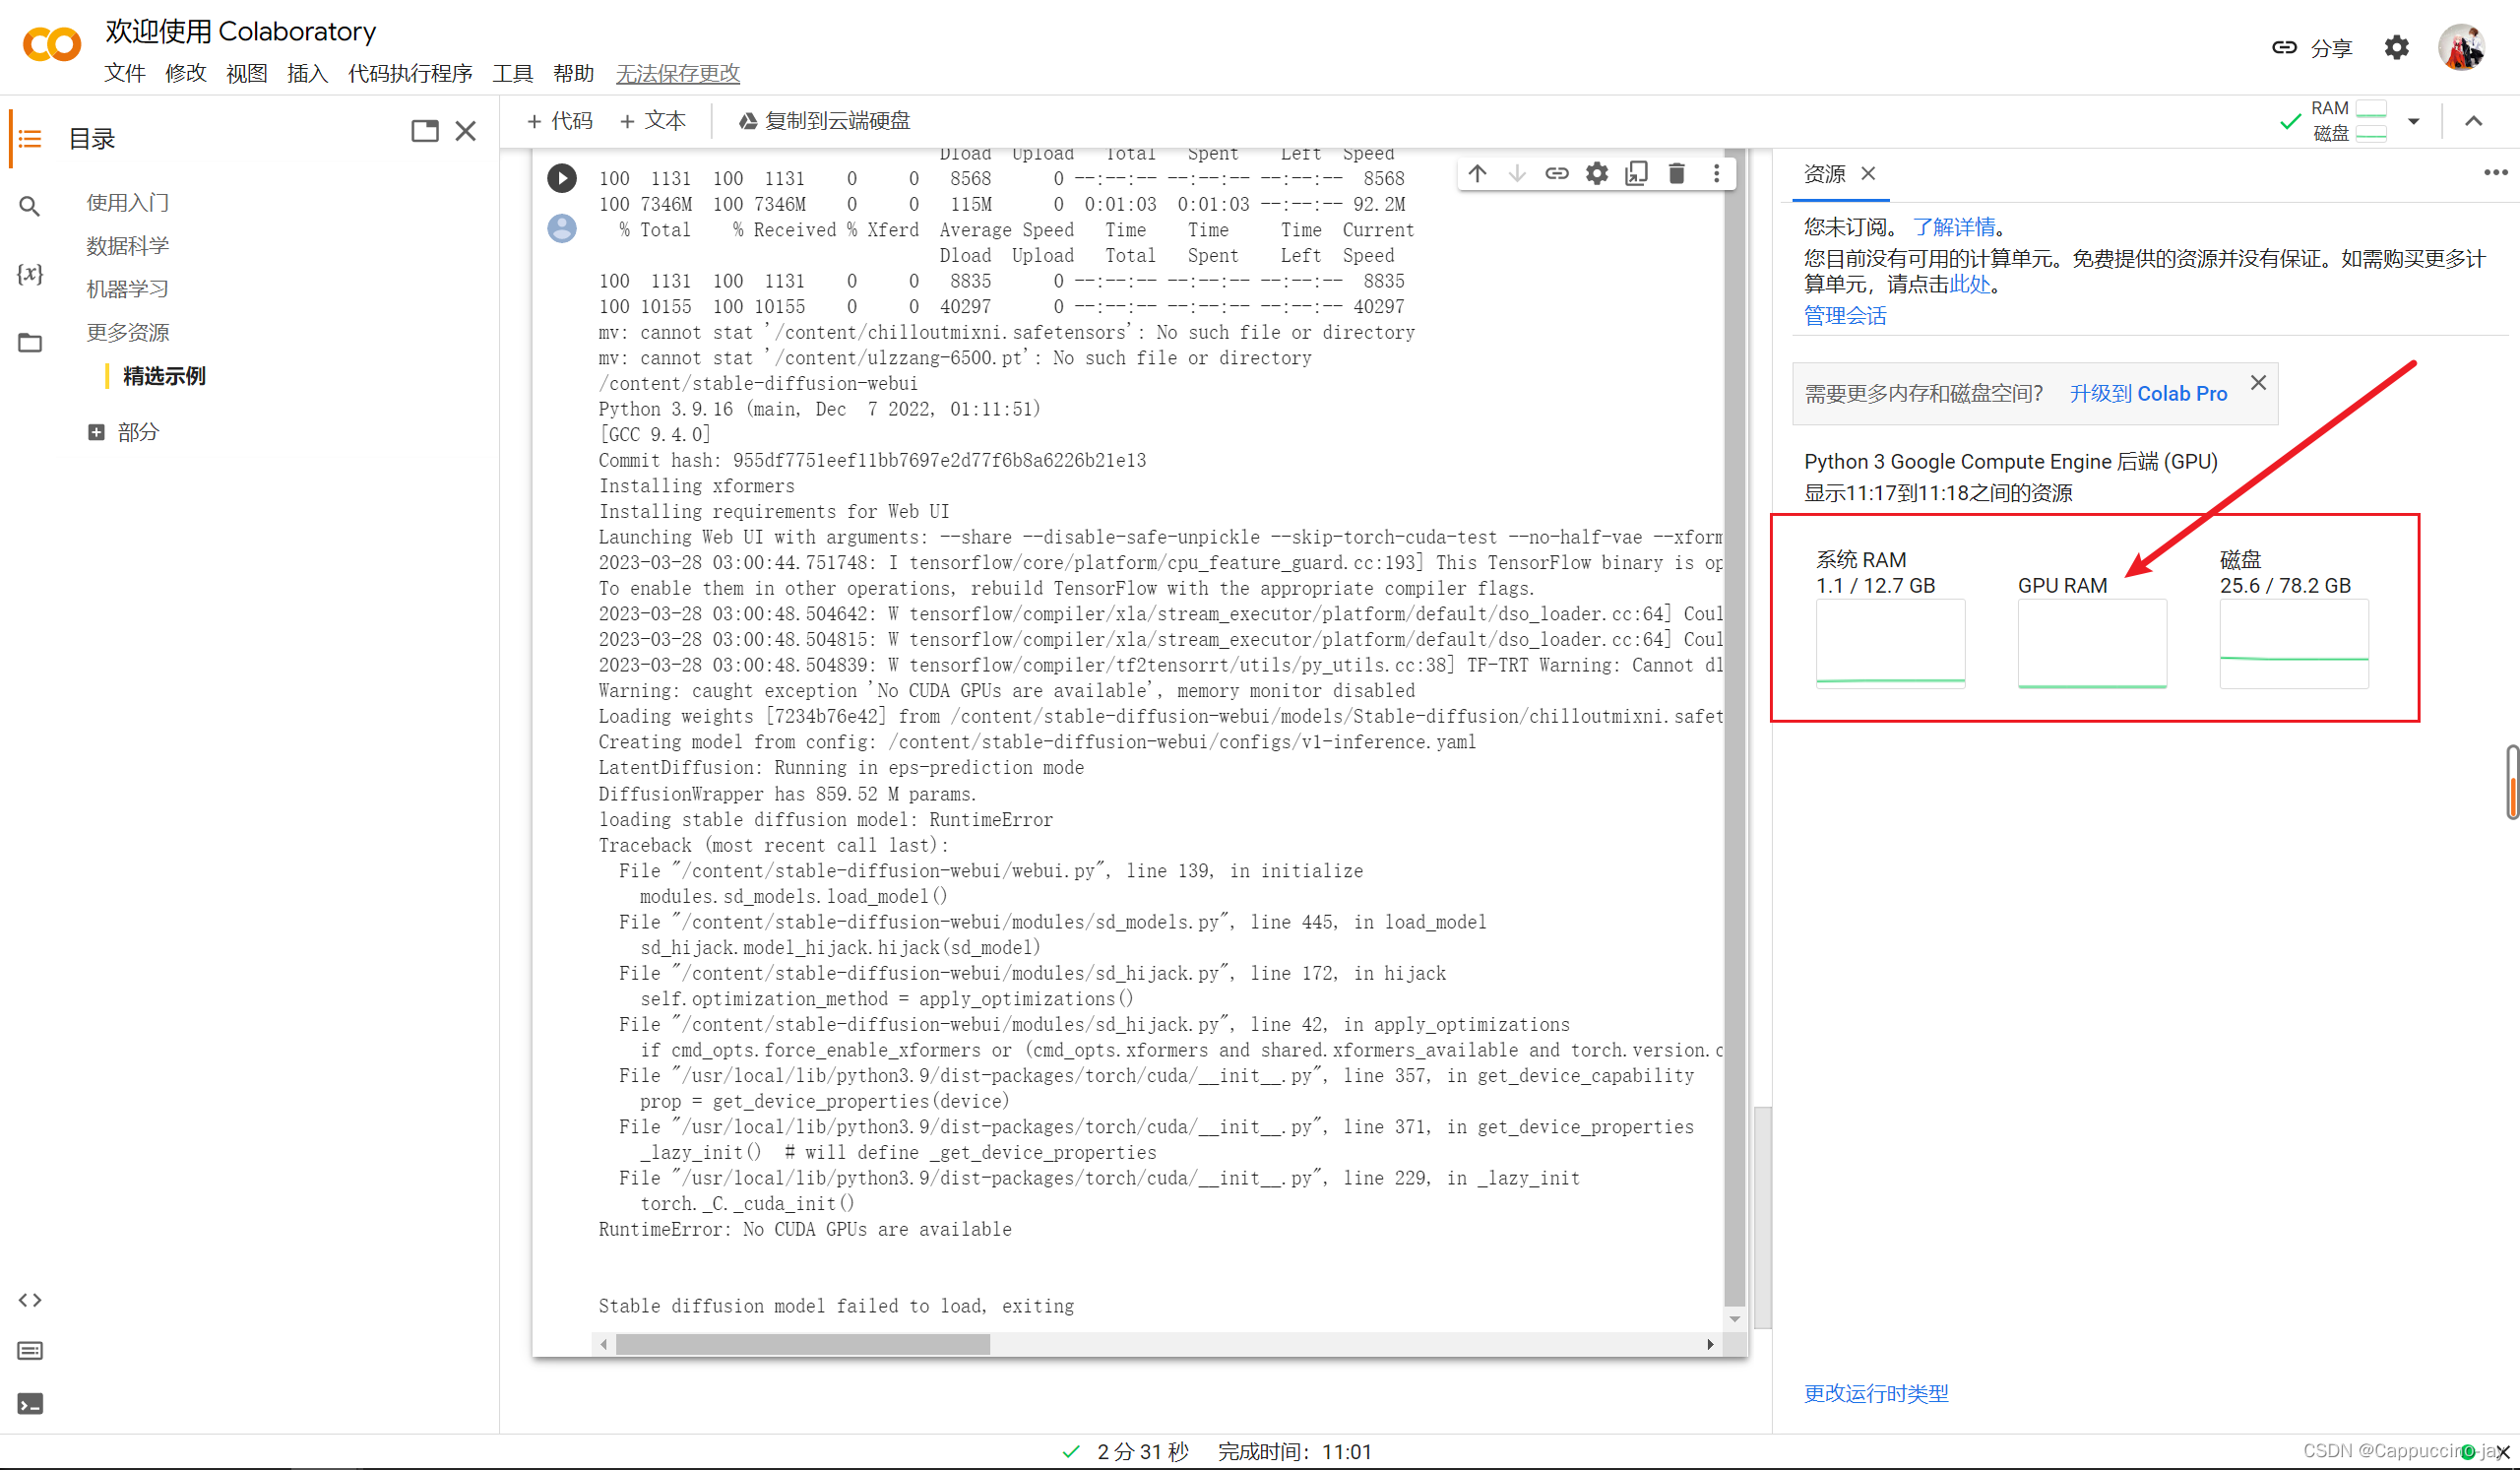Move cell down with arrow icon
The image size is (2520, 1470).
pyautogui.click(x=1517, y=173)
